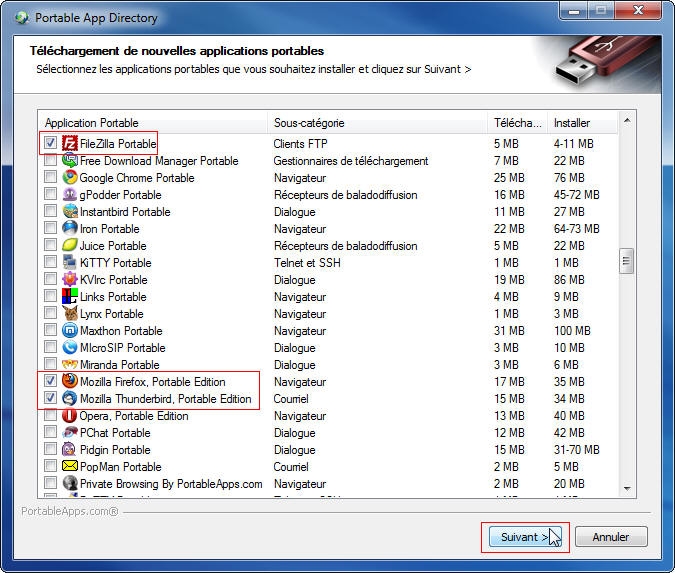The image size is (675, 573).
Task: Select the KVIrc Portable row name
Action: (x=114, y=280)
